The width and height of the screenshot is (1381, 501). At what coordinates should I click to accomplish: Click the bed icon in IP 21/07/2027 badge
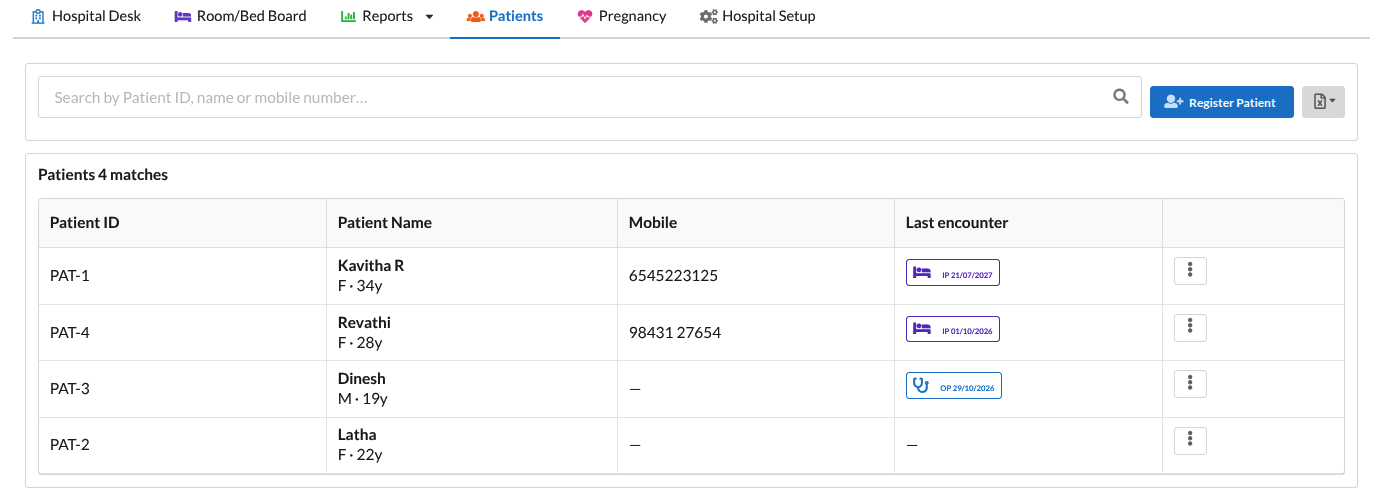(x=922, y=273)
